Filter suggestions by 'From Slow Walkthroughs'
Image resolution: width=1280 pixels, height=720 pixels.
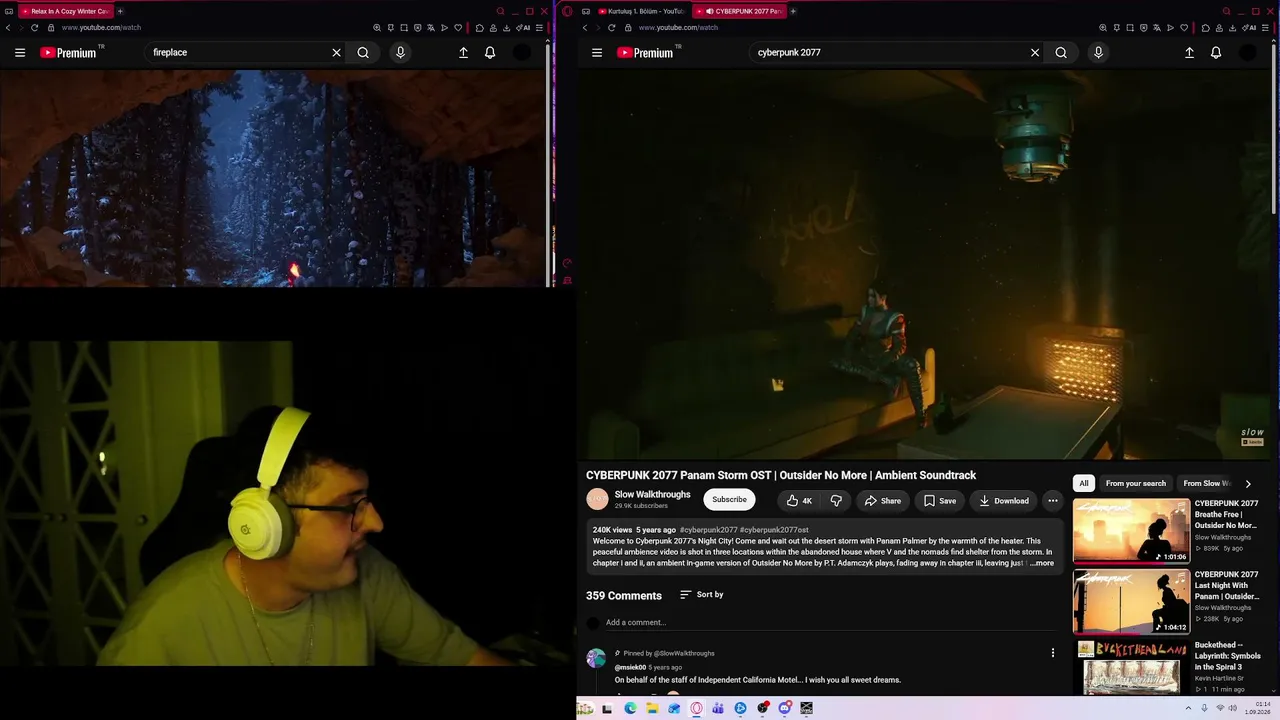coord(1207,484)
